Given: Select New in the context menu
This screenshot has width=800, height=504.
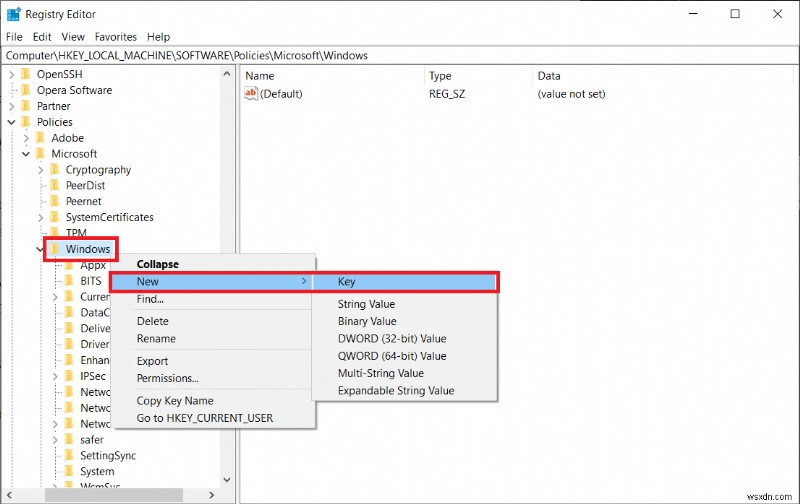Looking at the screenshot, I should pyautogui.click(x=212, y=282).
